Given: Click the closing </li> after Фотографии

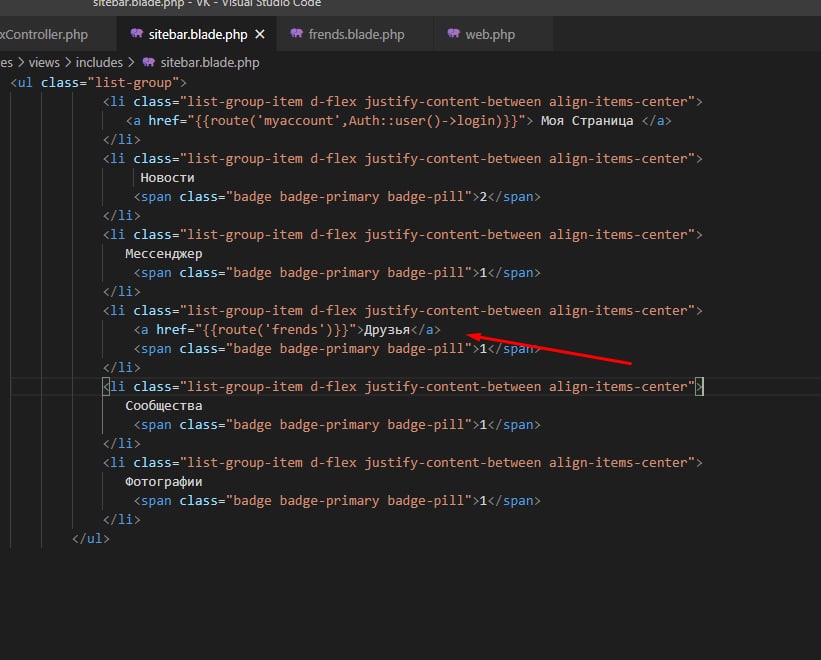Looking at the screenshot, I should pyautogui.click(x=121, y=520).
